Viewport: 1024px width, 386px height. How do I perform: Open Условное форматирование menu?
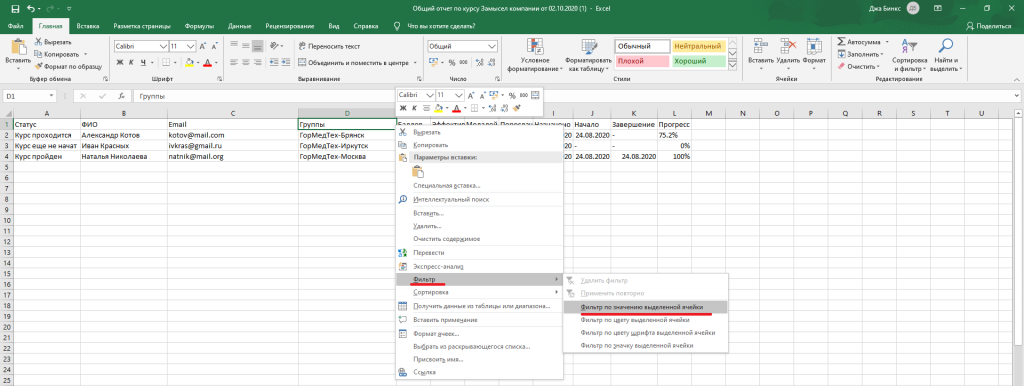[535, 55]
